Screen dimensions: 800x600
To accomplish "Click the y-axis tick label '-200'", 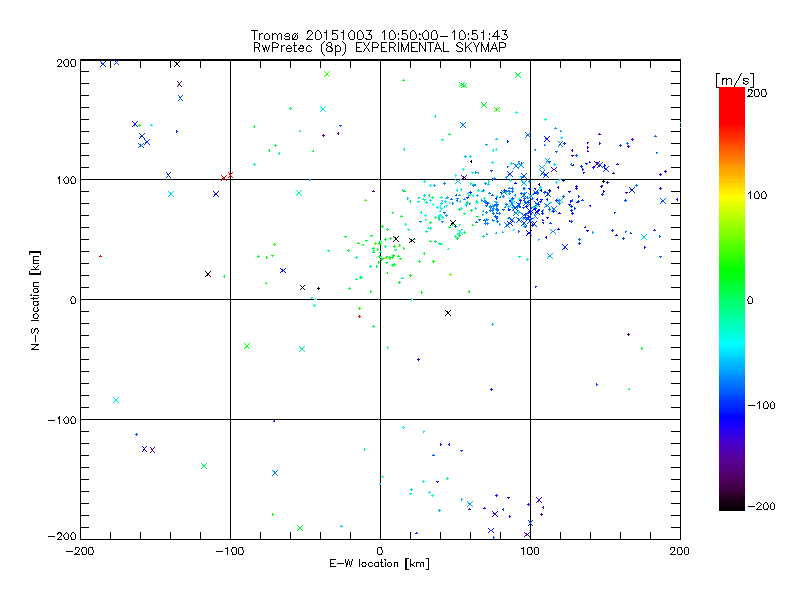I will 62,536.
